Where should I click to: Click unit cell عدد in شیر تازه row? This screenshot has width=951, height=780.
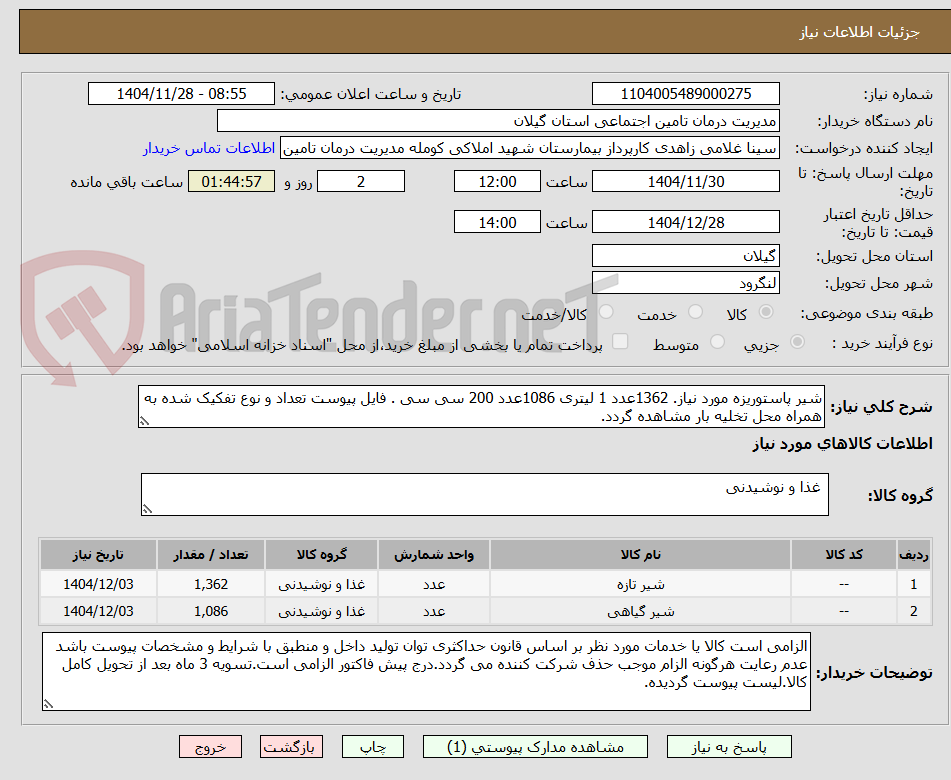pyautogui.click(x=434, y=584)
